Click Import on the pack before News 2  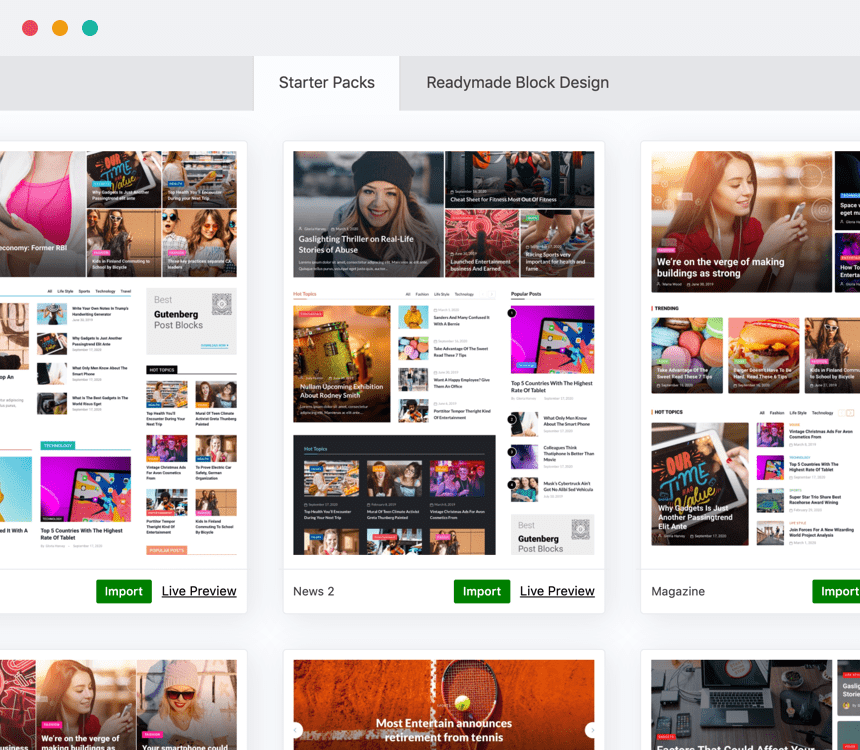coord(124,591)
